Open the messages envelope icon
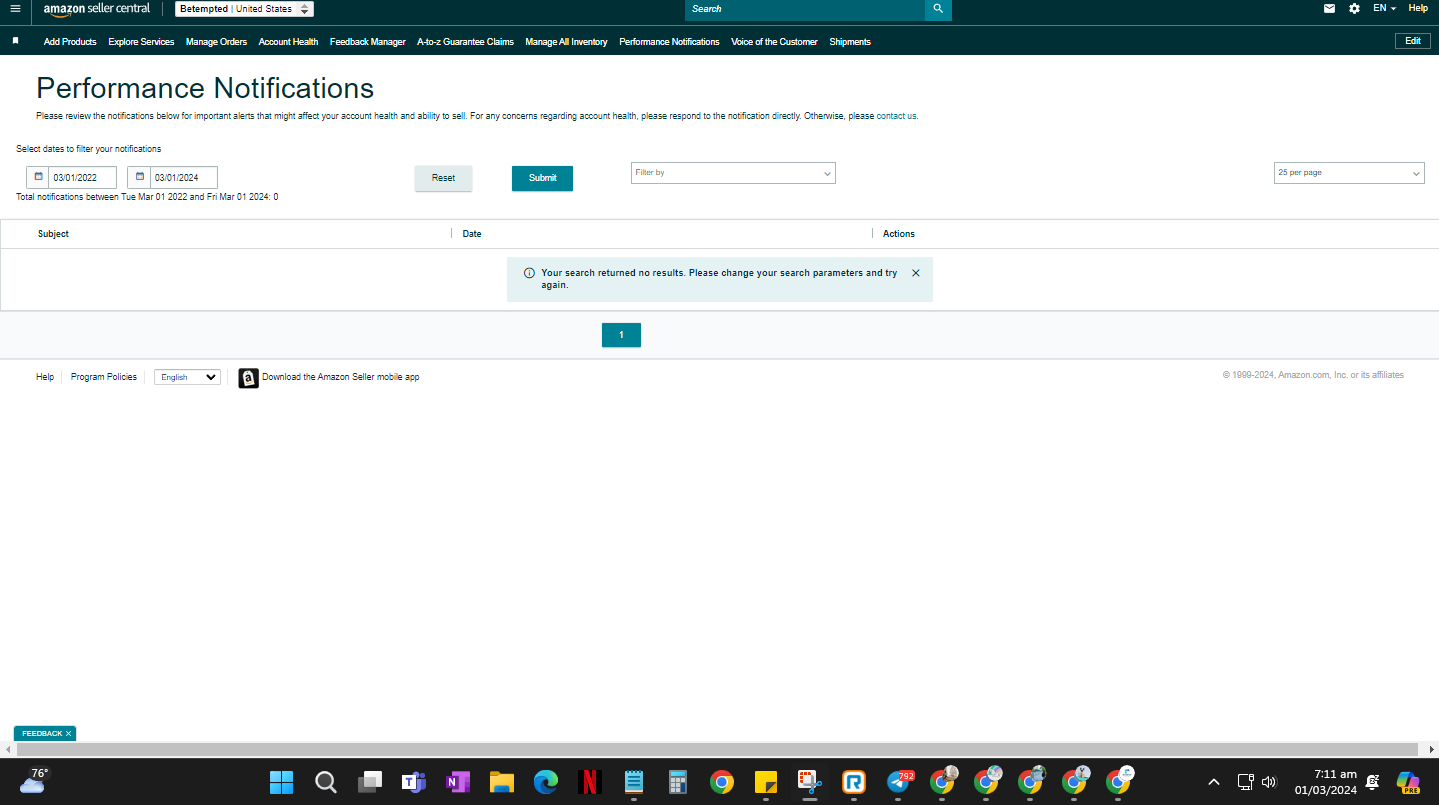Viewport: 1439px width, 805px height. [x=1329, y=8]
